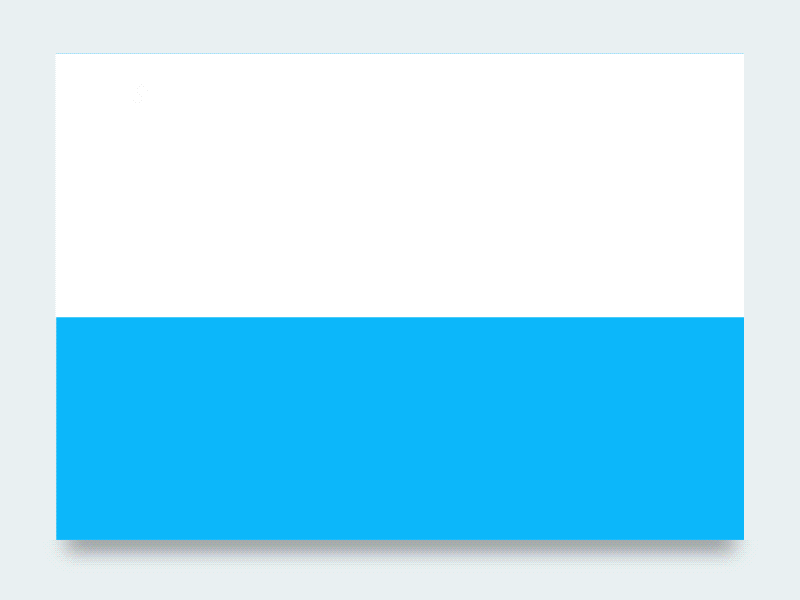Image resolution: width=800 pixels, height=600 pixels.
Task: Click the white upper section of the card
Action: 399,185
